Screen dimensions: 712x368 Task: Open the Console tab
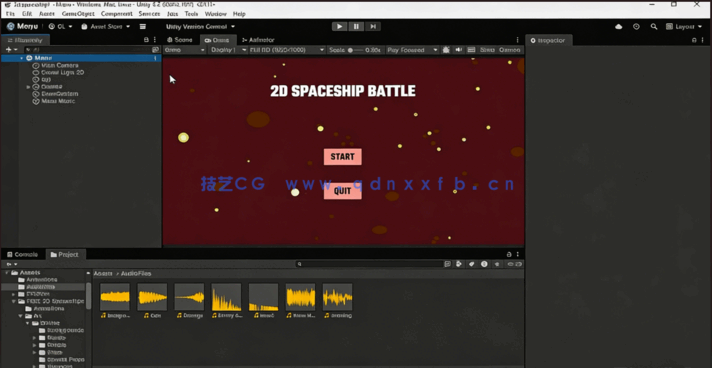(x=23, y=254)
